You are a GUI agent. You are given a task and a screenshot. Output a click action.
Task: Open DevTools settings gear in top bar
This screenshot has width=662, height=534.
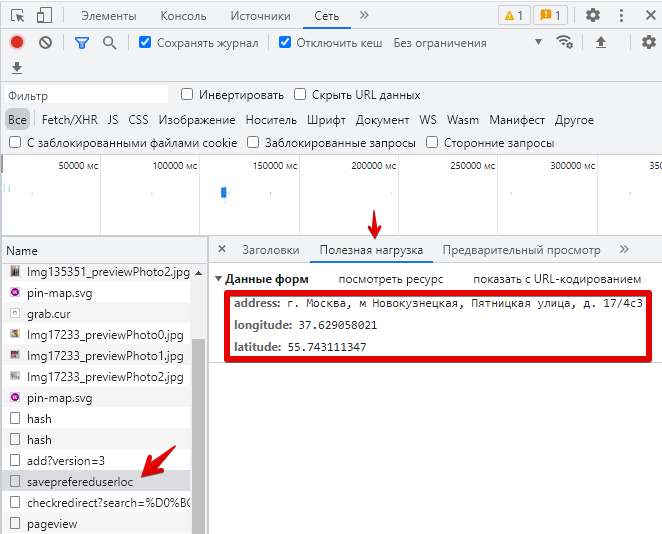(593, 15)
